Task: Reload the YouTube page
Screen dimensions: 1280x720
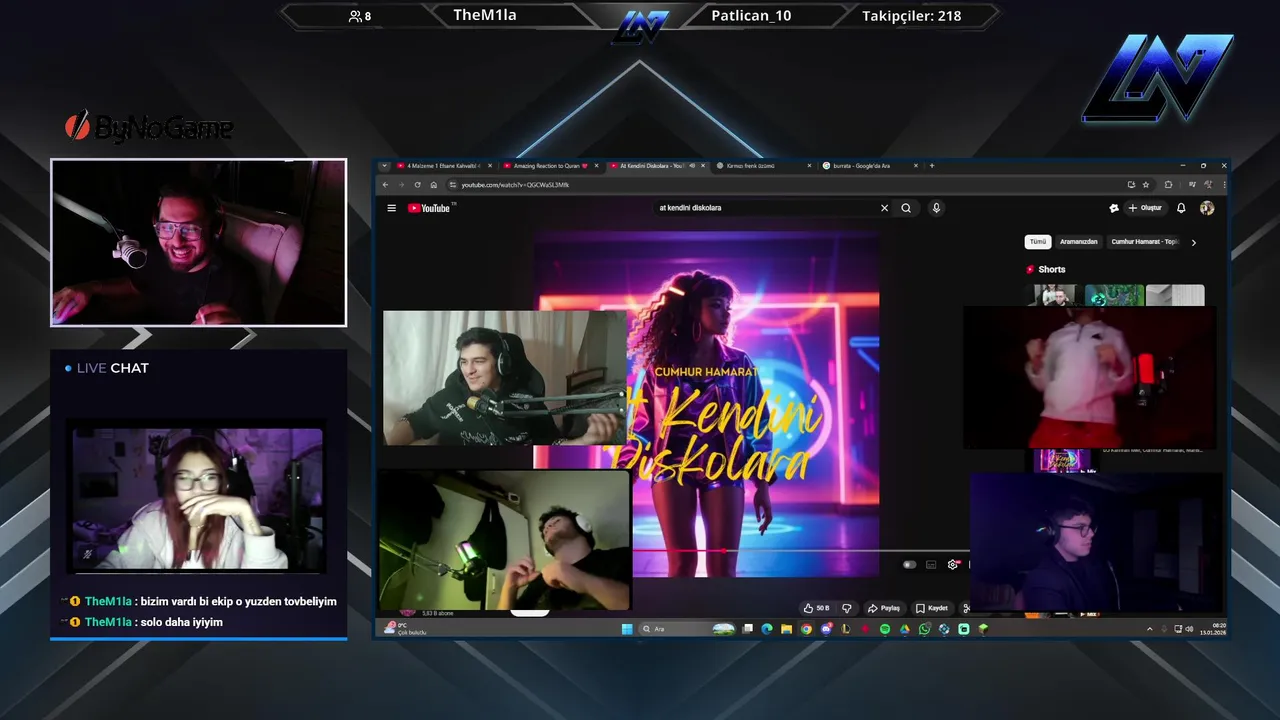Action: (x=418, y=185)
